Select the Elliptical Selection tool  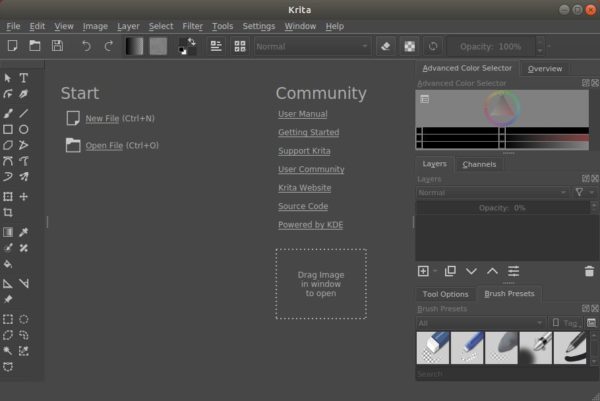[24, 319]
